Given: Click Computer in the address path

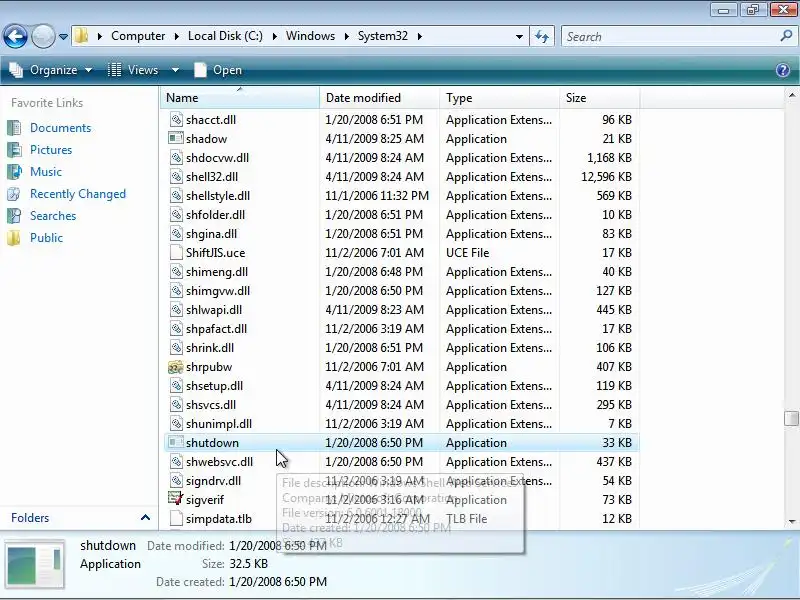Looking at the screenshot, I should pyautogui.click(x=138, y=36).
